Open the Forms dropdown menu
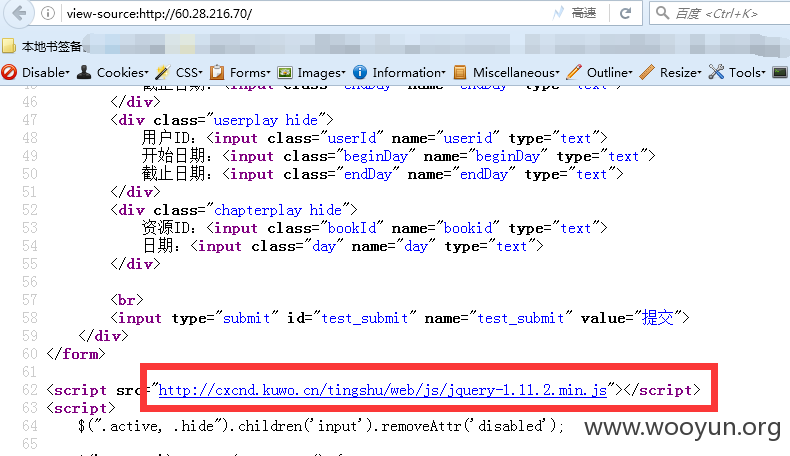 (240, 73)
